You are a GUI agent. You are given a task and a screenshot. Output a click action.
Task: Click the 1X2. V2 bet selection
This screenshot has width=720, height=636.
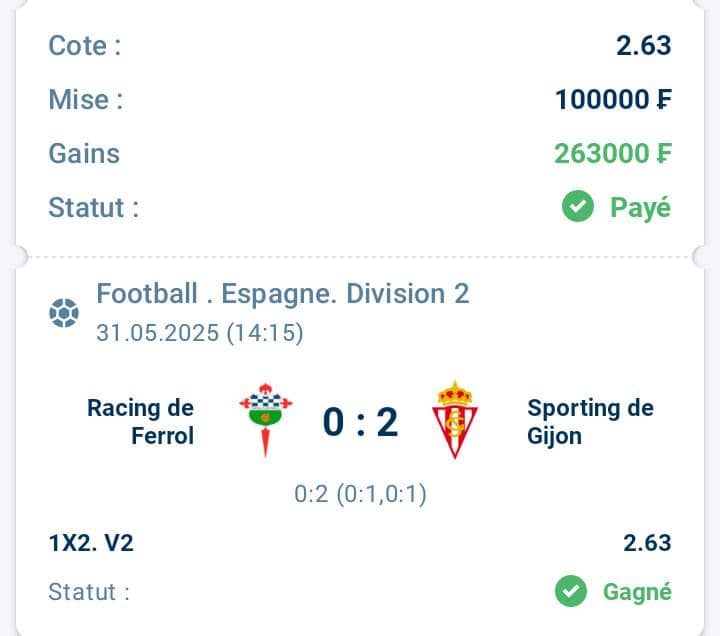tap(91, 543)
